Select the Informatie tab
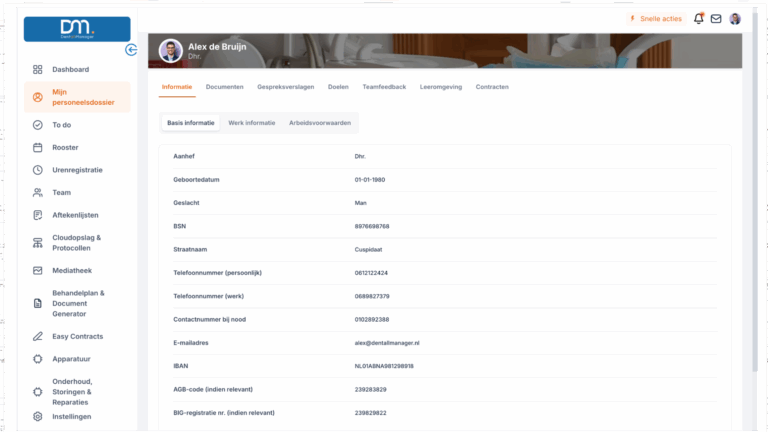This screenshot has width=768, height=432. [x=177, y=87]
